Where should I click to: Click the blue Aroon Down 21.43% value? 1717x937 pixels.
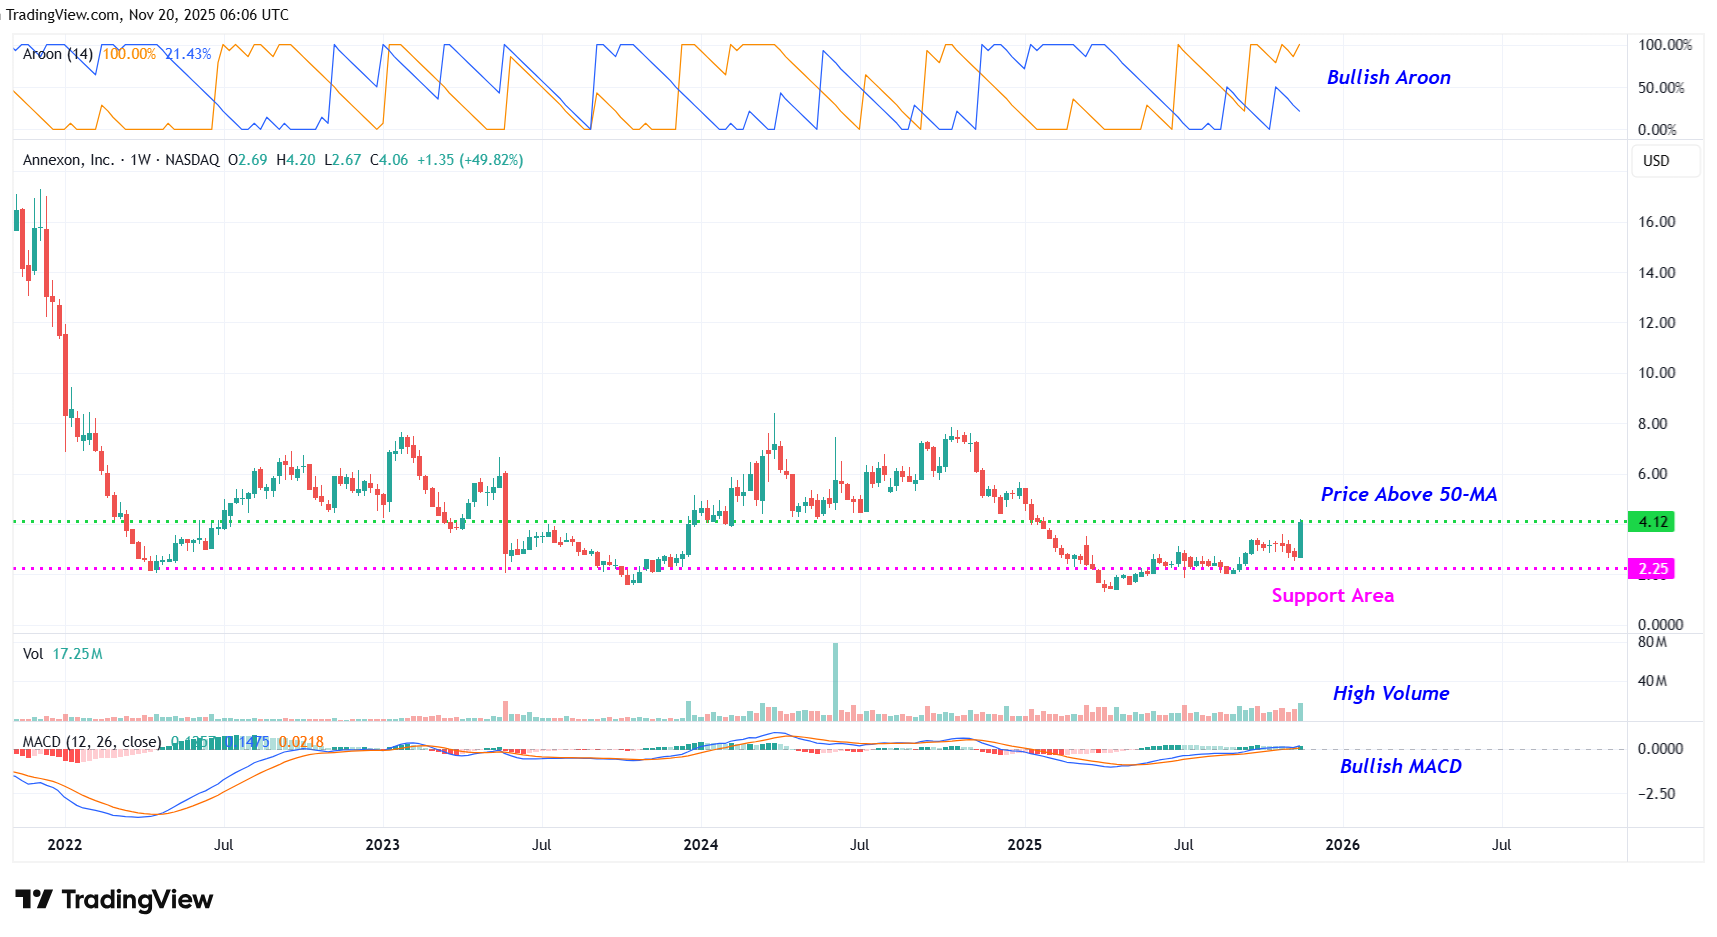coord(188,54)
